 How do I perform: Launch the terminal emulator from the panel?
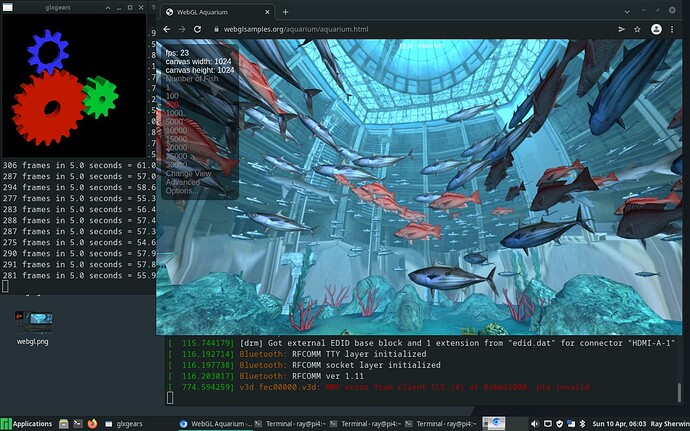(x=78, y=424)
